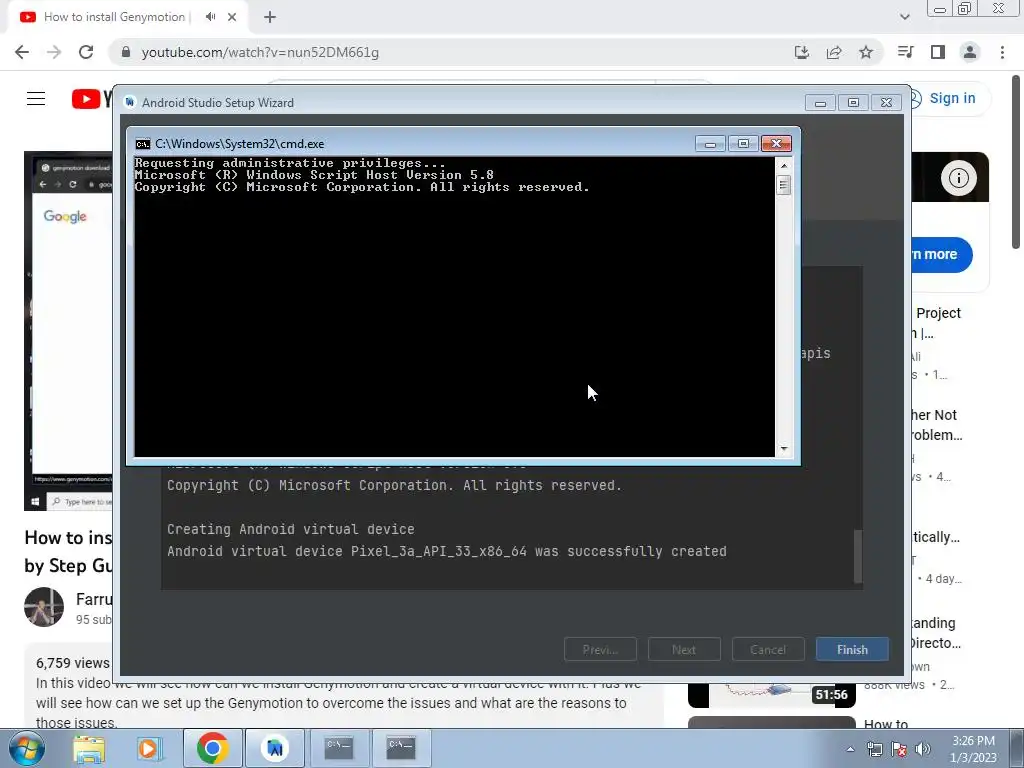Image resolution: width=1024 pixels, height=768 pixels.
Task: Click the blue Learn more button
Action: [x=940, y=254]
